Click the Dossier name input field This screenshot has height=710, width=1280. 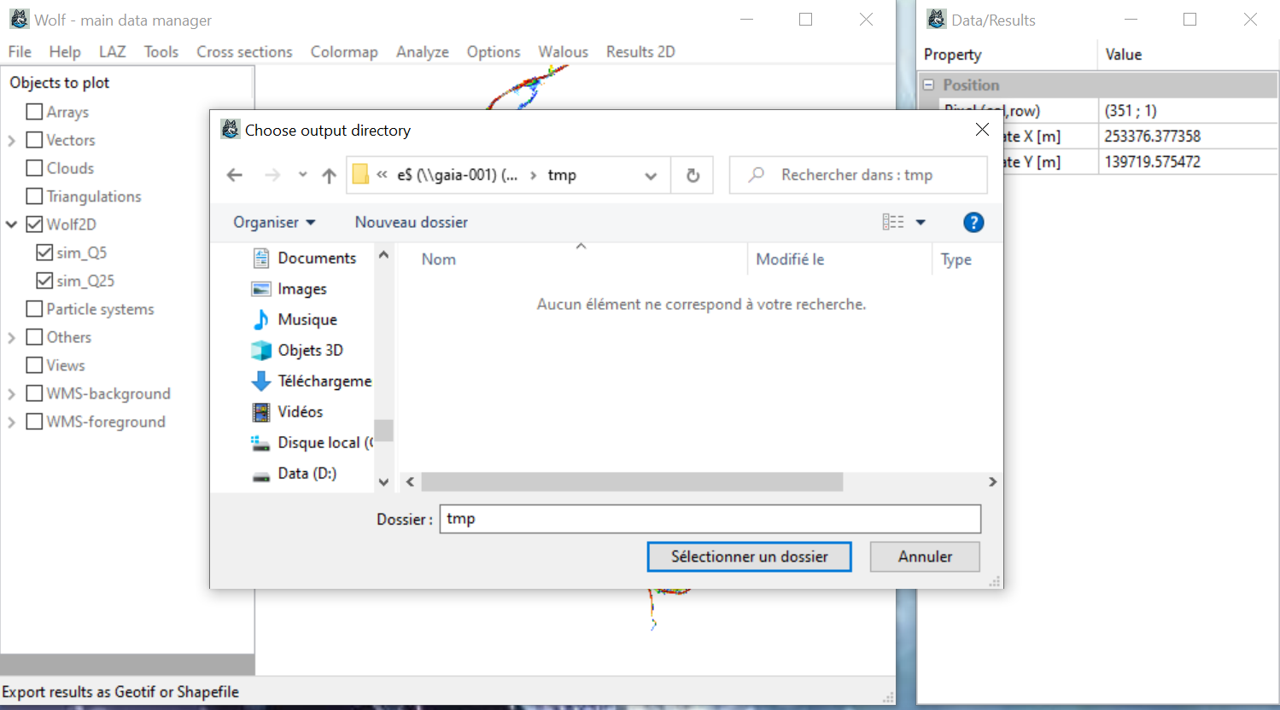coord(710,519)
